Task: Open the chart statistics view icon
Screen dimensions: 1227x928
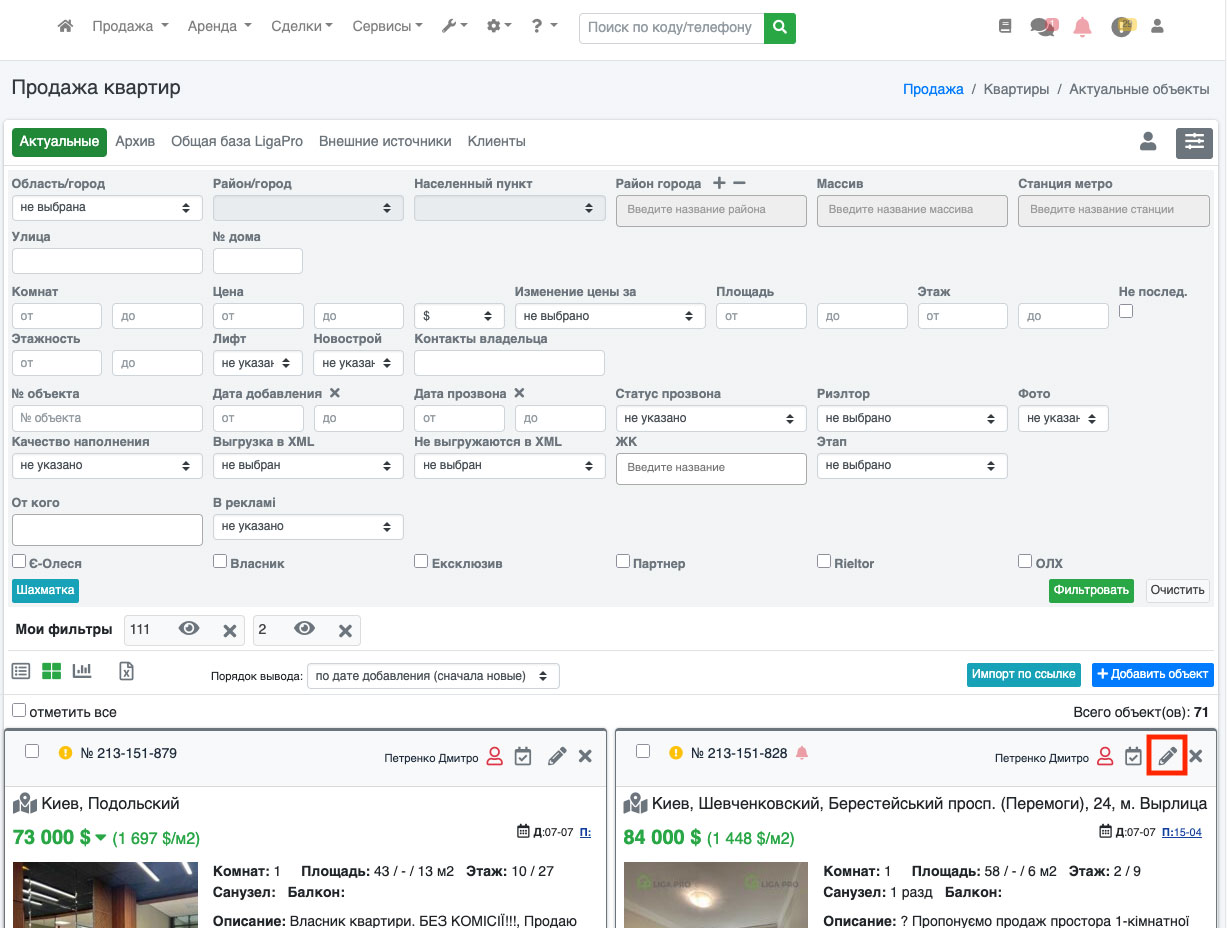Action: click(82, 671)
